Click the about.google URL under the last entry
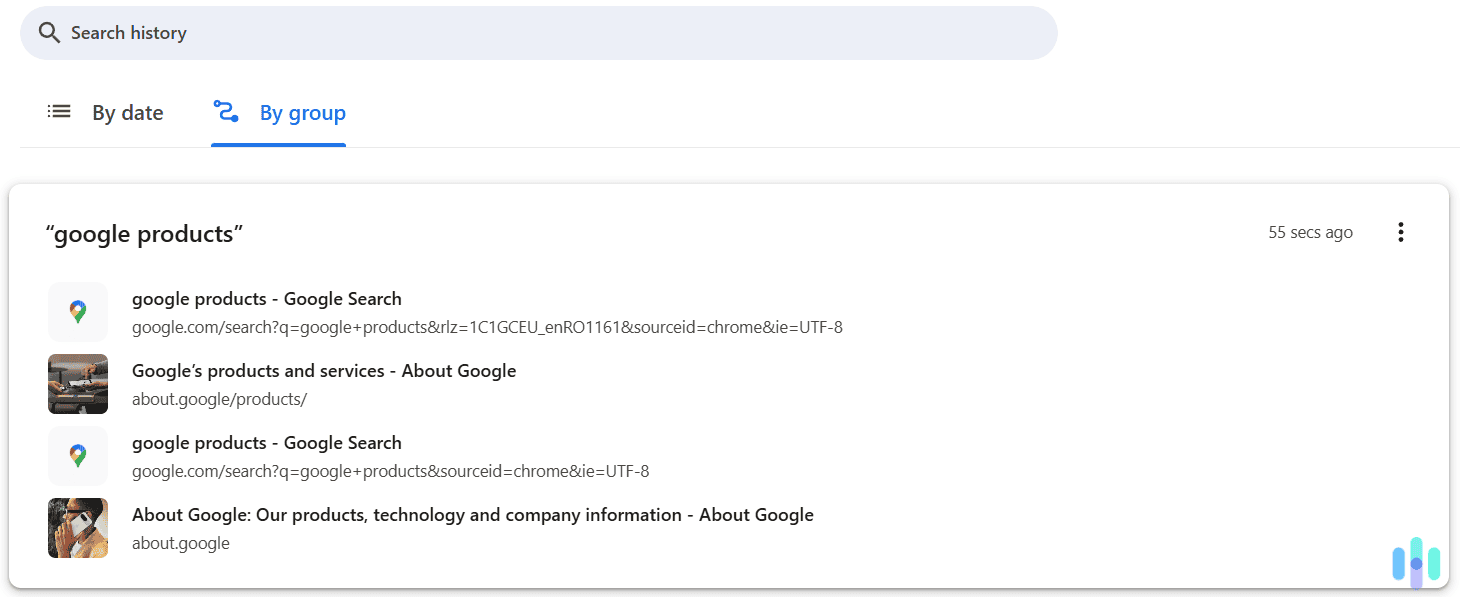1460x597 pixels. pos(181,542)
